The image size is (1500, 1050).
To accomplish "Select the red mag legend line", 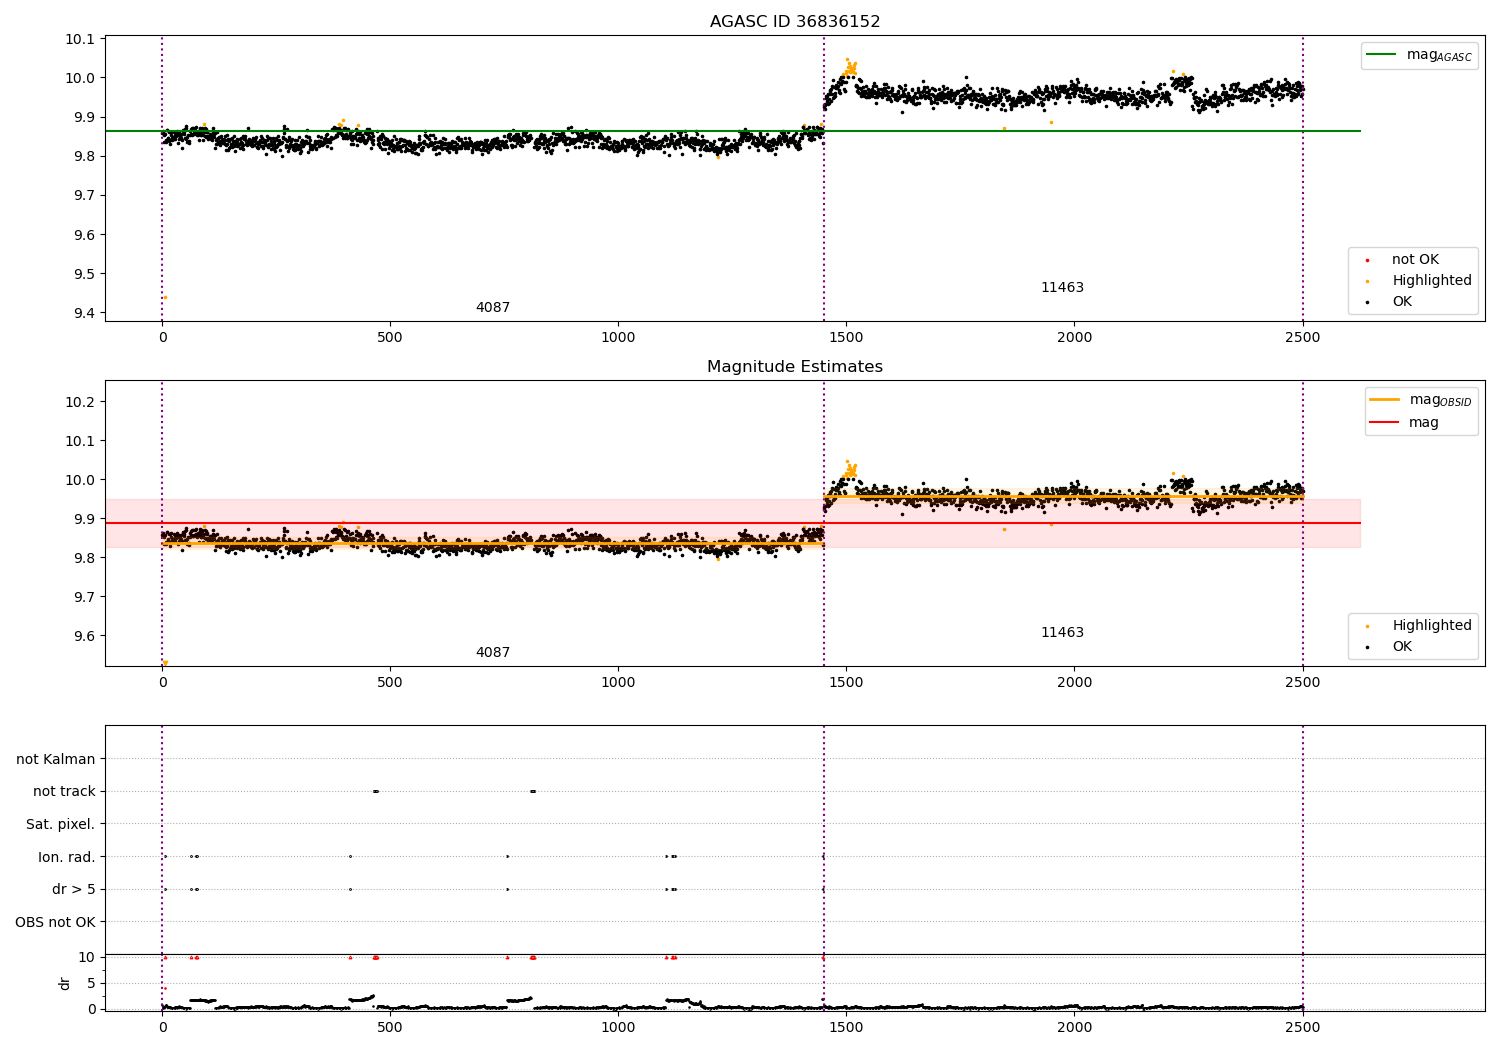I will pos(1384,423).
